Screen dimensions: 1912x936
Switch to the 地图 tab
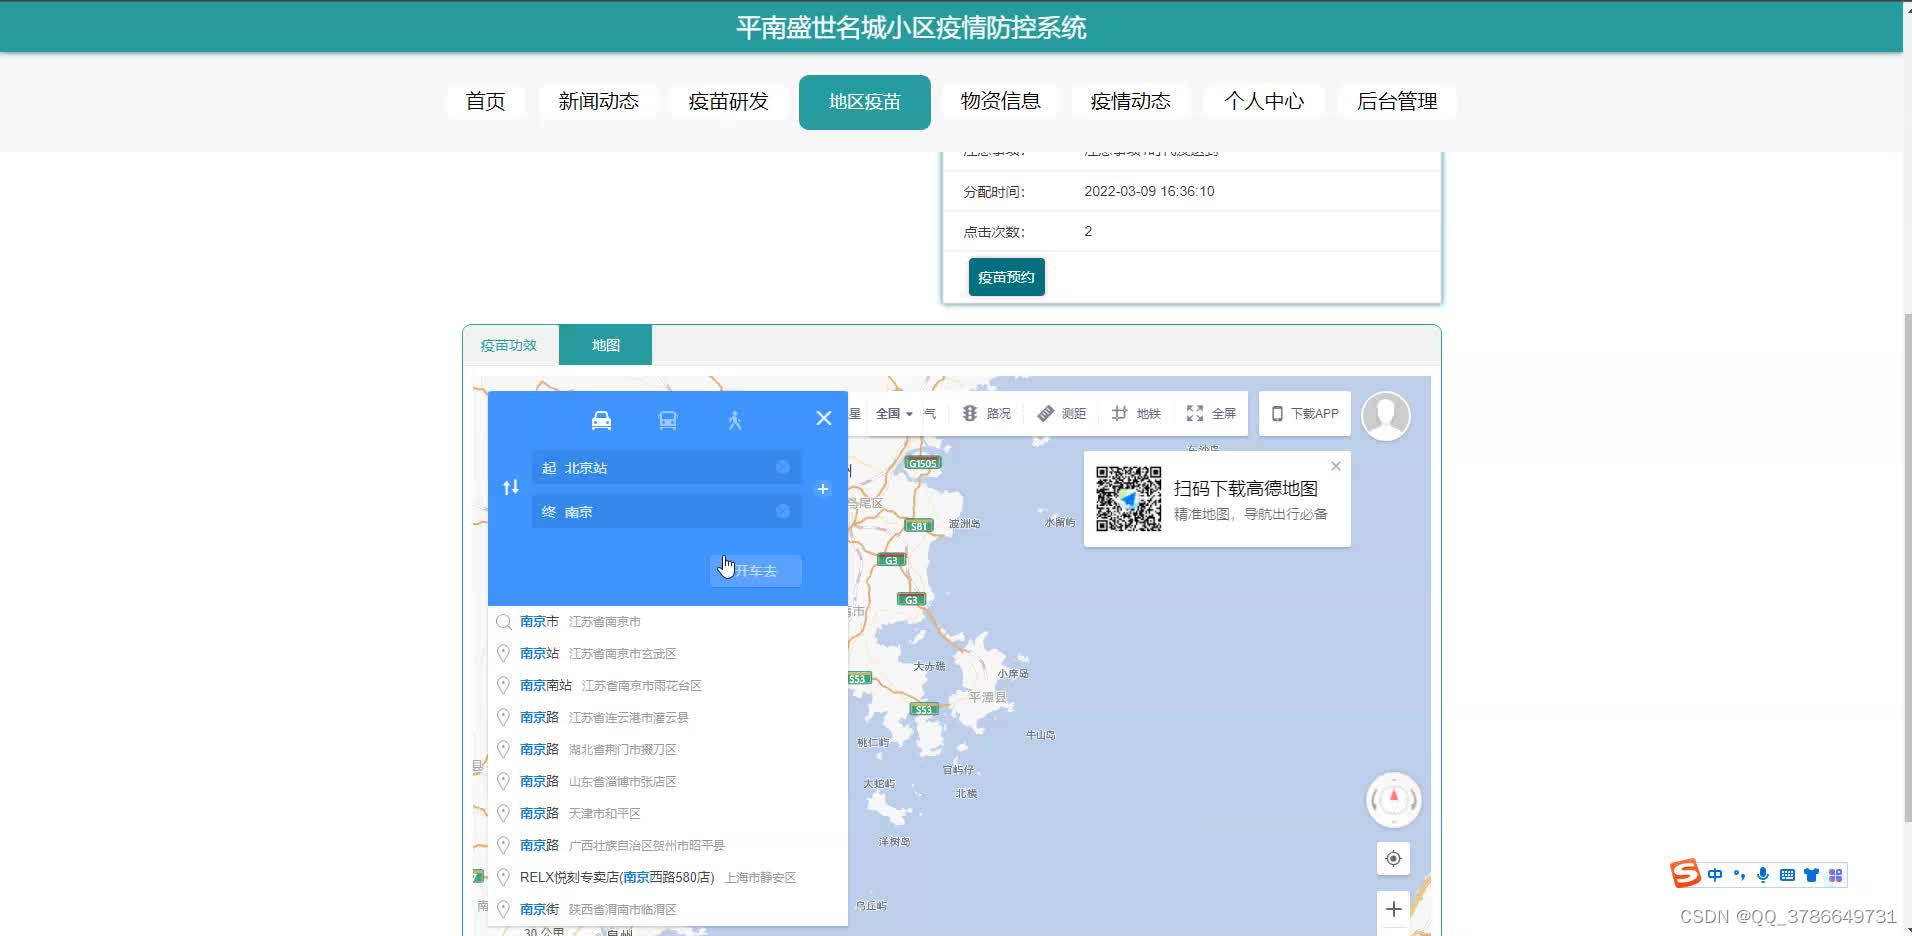[605, 345]
